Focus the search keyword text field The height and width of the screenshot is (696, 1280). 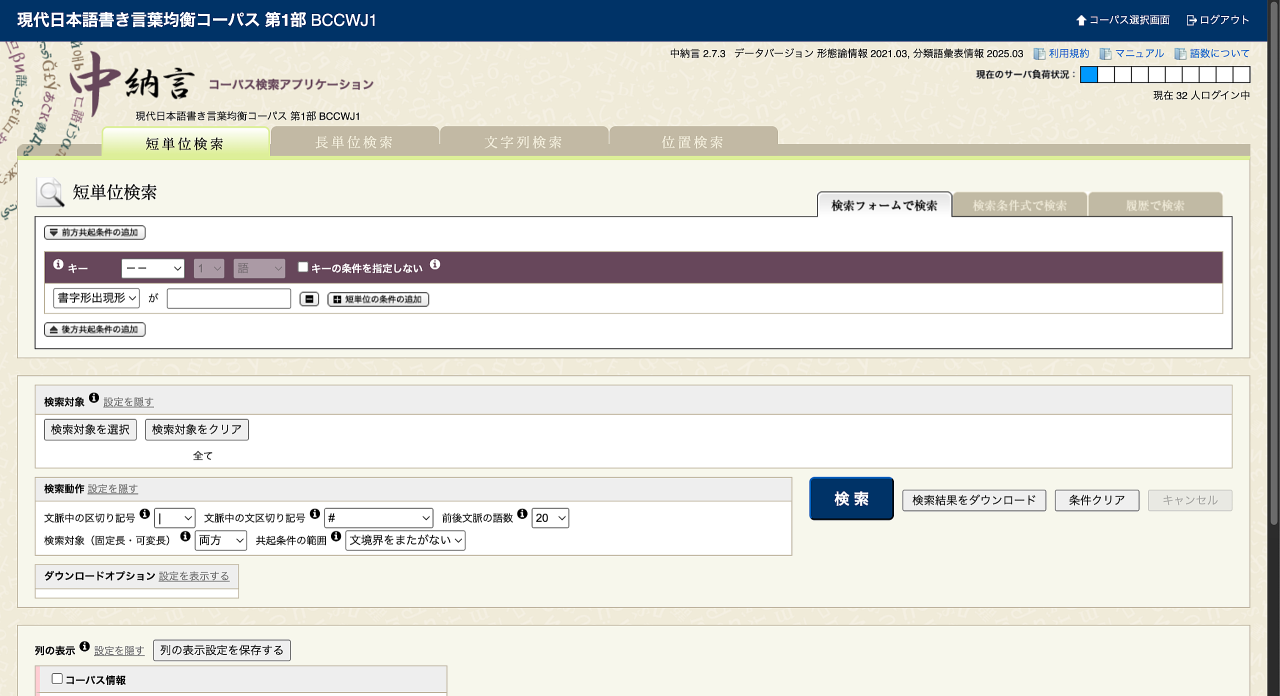229,298
